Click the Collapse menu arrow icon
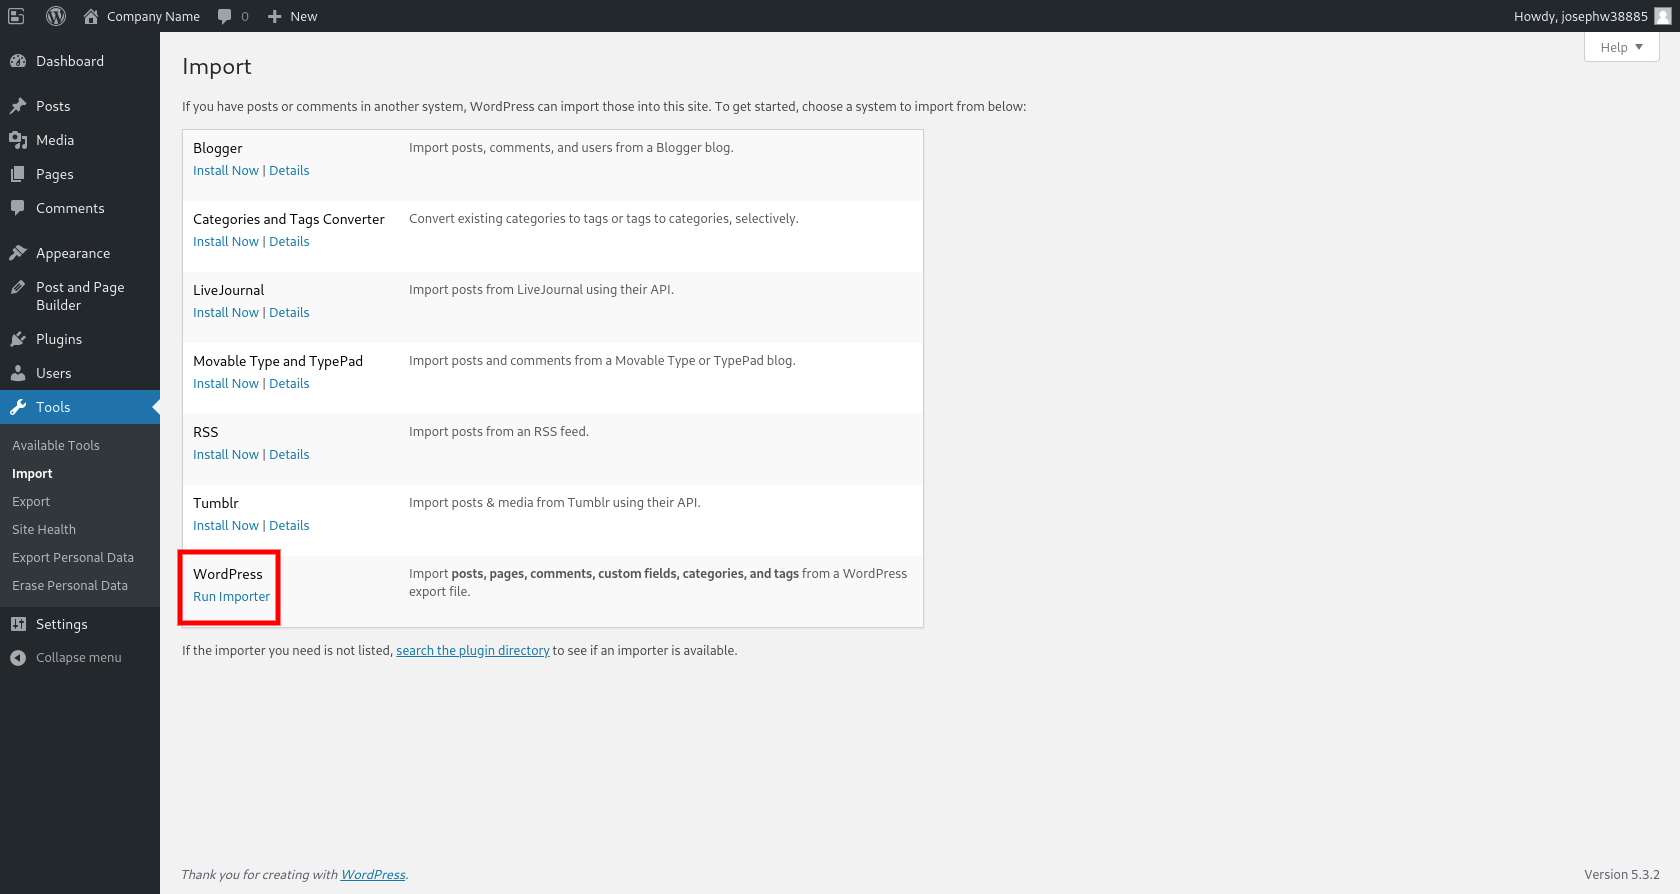 point(18,657)
